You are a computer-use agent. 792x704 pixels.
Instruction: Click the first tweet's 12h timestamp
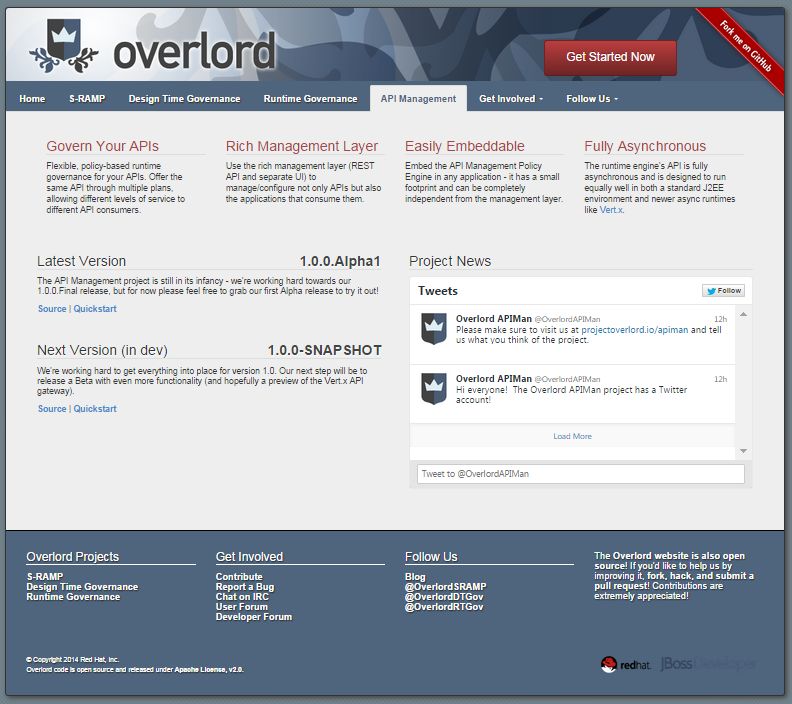(x=720, y=319)
